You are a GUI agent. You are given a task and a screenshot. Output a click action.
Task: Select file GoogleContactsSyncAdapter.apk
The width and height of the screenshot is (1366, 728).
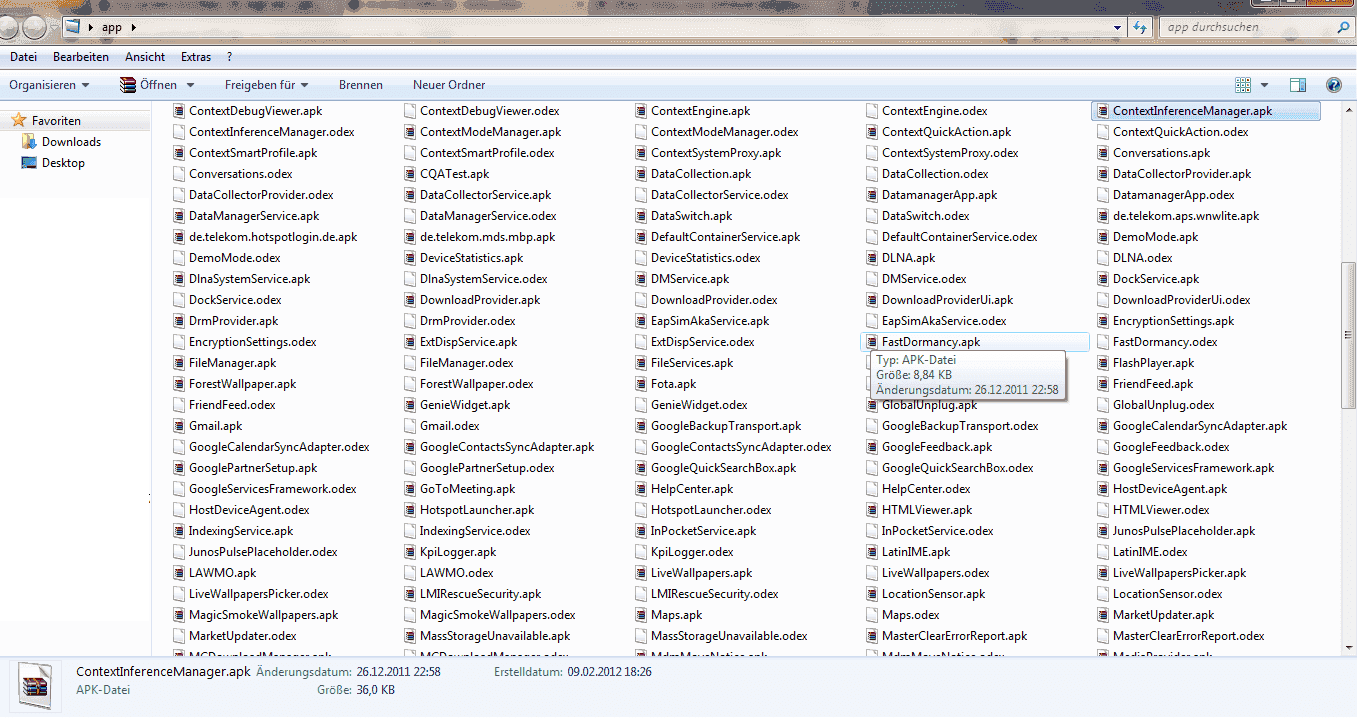pos(507,447)
